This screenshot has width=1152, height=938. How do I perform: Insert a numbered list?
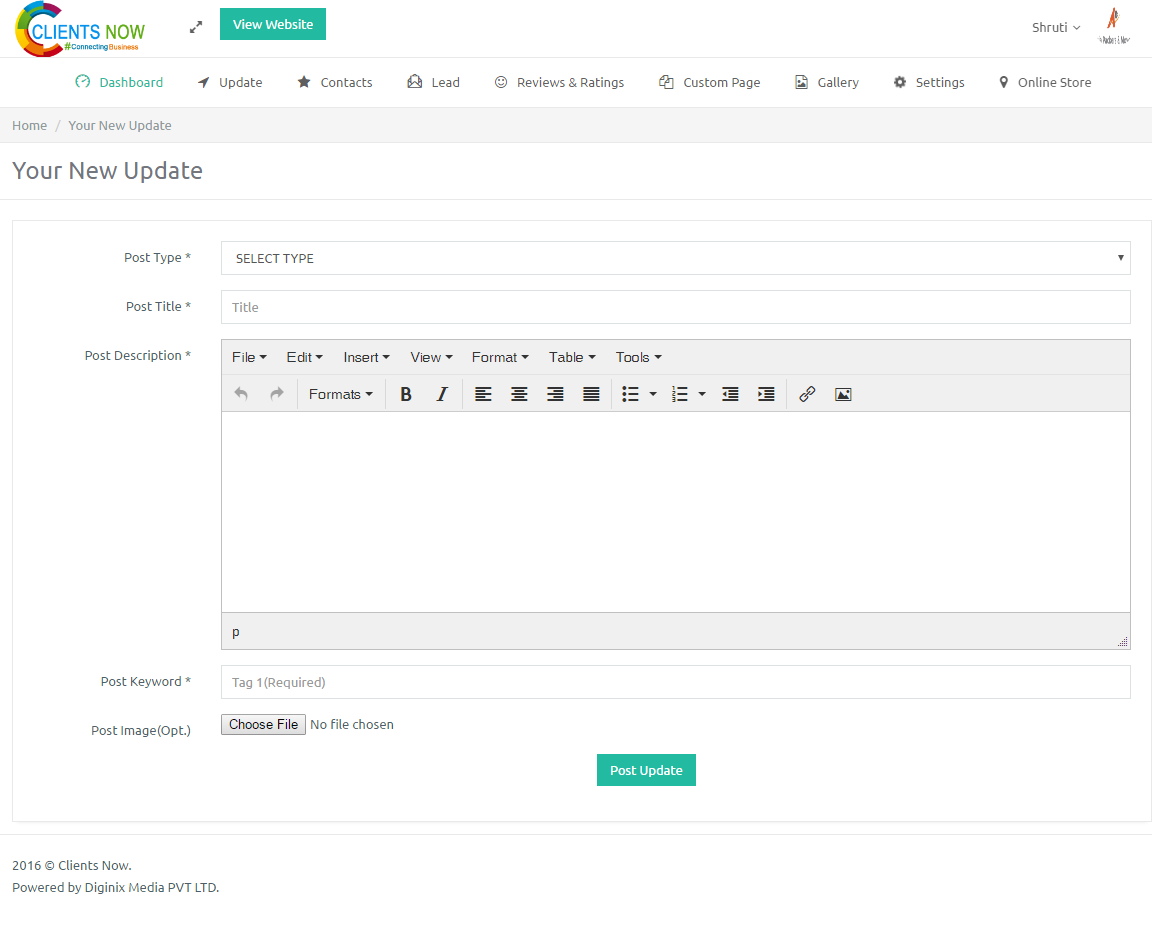point(680,394)
